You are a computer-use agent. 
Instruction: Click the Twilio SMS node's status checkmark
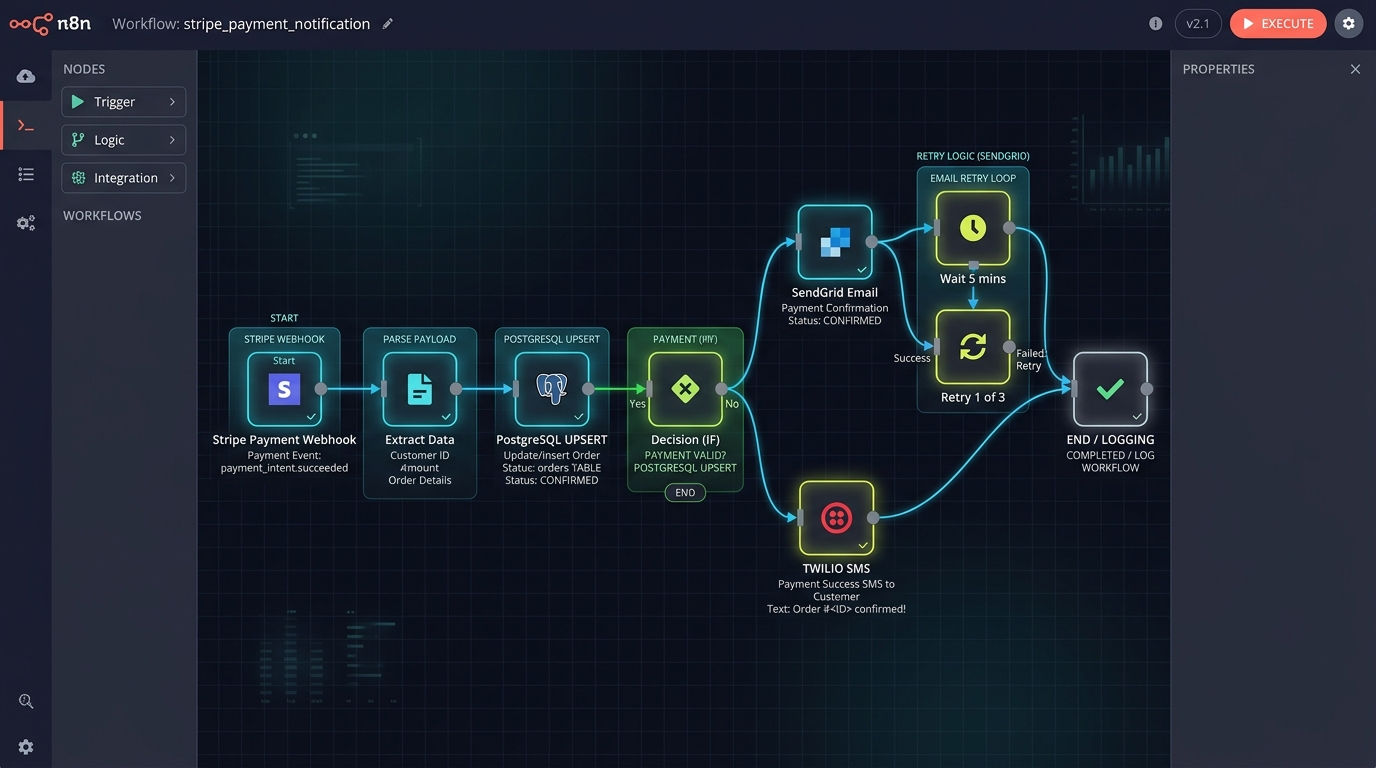(x=862, y=545)
